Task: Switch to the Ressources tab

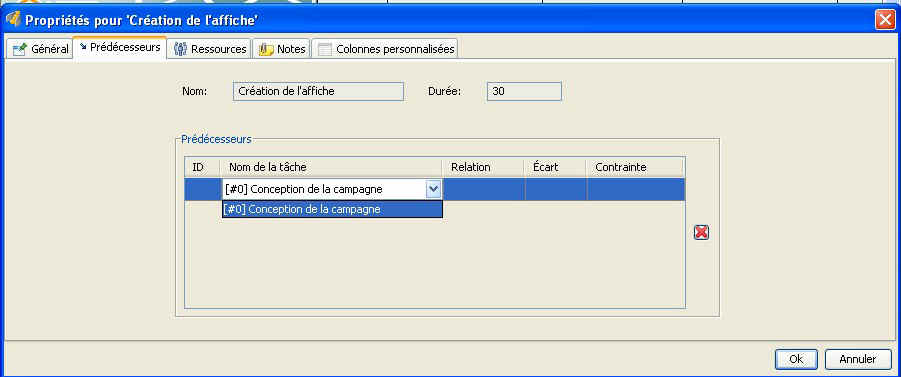Action: 211,49
